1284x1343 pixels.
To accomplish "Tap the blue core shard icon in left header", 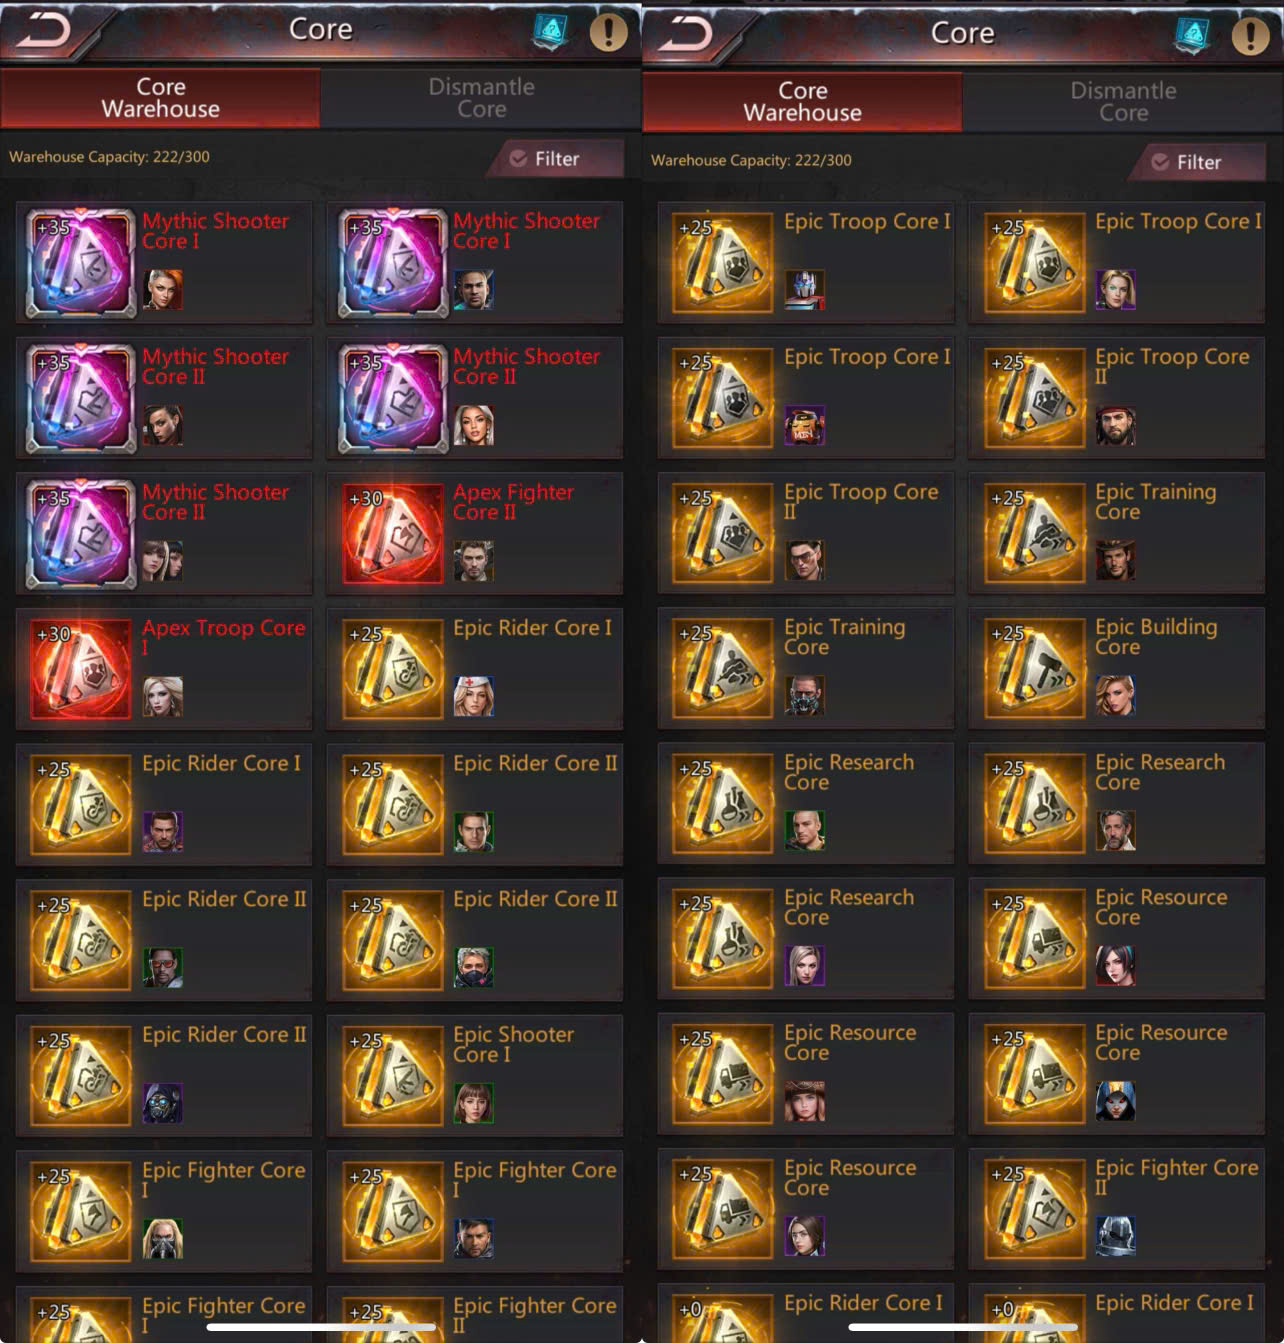I will click(550, 31).
